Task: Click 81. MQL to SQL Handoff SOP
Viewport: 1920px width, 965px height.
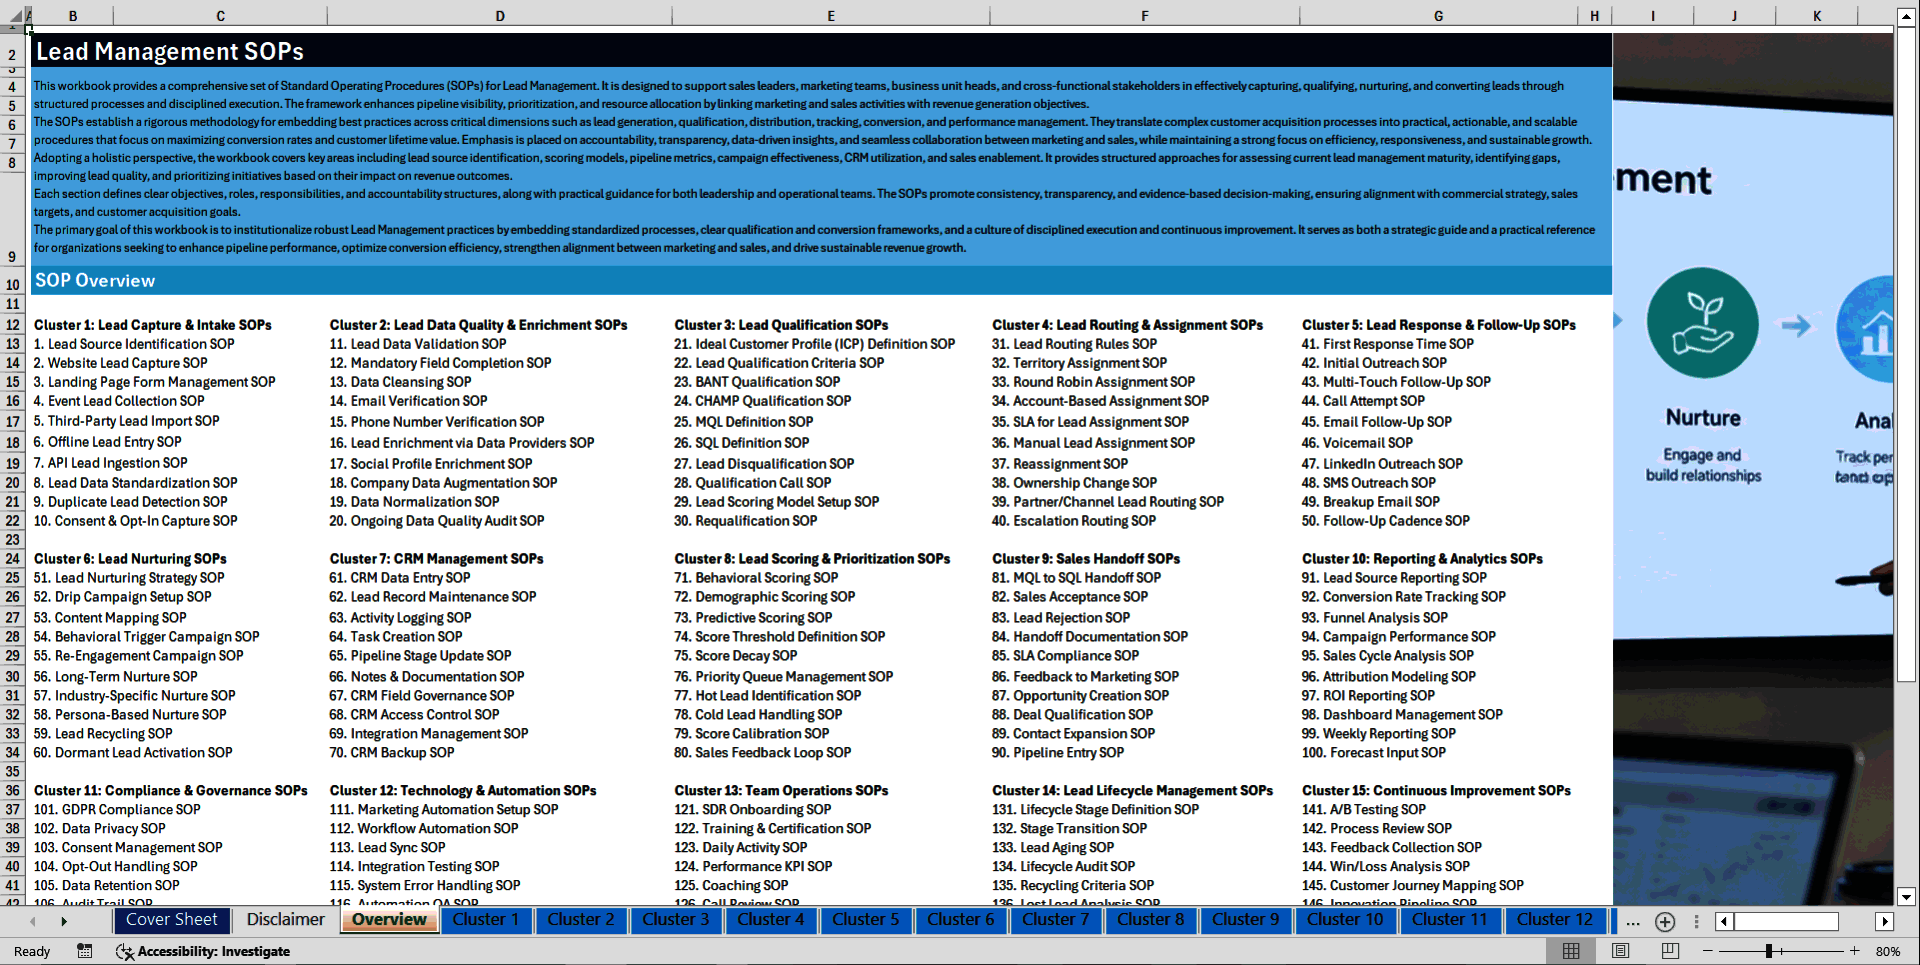Action: pyautogui.click(x=1076, y=578)
